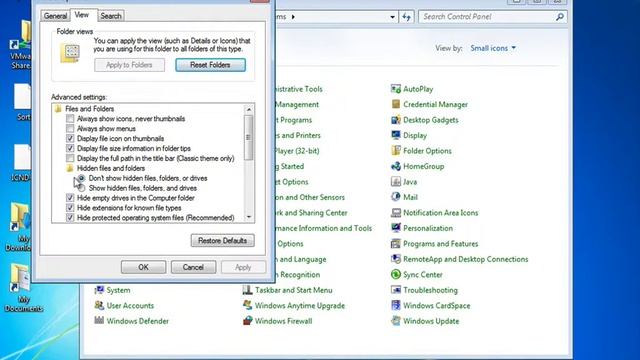Check Display the full path in title bar

70,158
